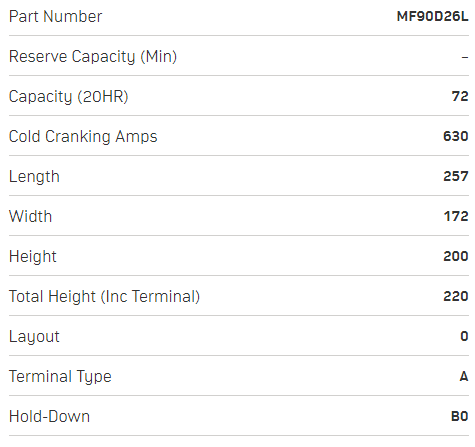
Task: Select the width value 172
Action: [456, 216]
